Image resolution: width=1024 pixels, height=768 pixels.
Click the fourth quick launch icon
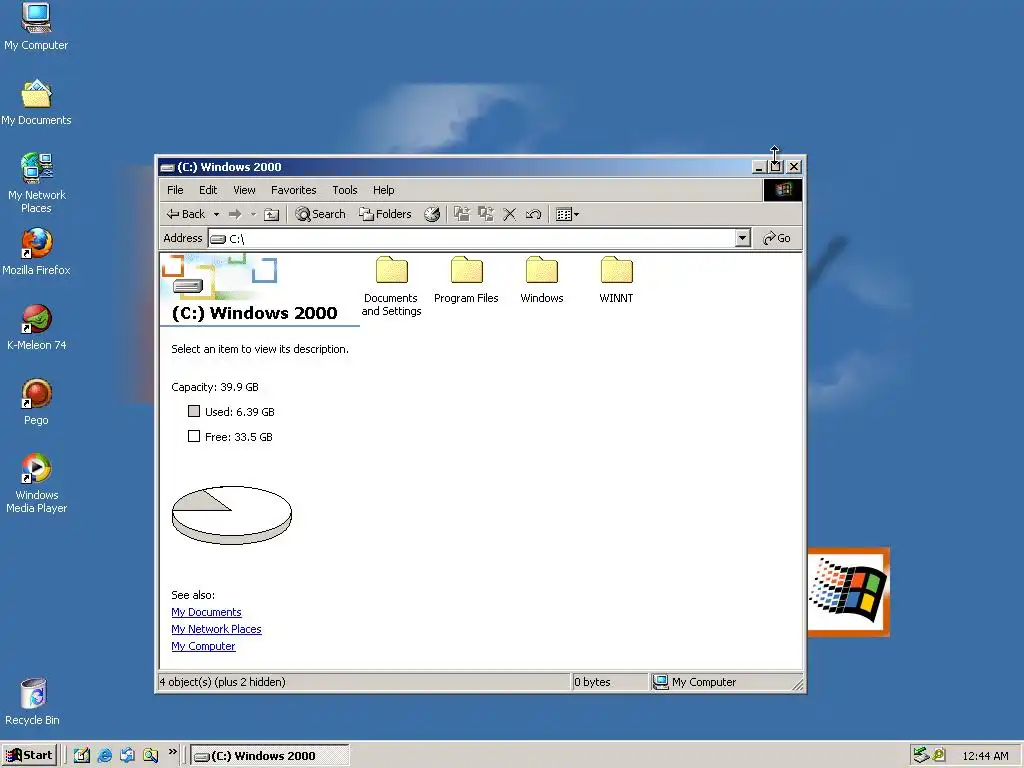(150, 755)
